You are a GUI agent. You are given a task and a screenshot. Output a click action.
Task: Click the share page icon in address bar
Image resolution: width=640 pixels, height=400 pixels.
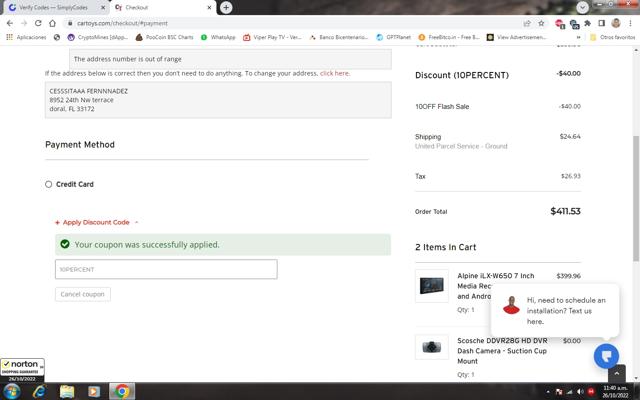click(527, 23)
